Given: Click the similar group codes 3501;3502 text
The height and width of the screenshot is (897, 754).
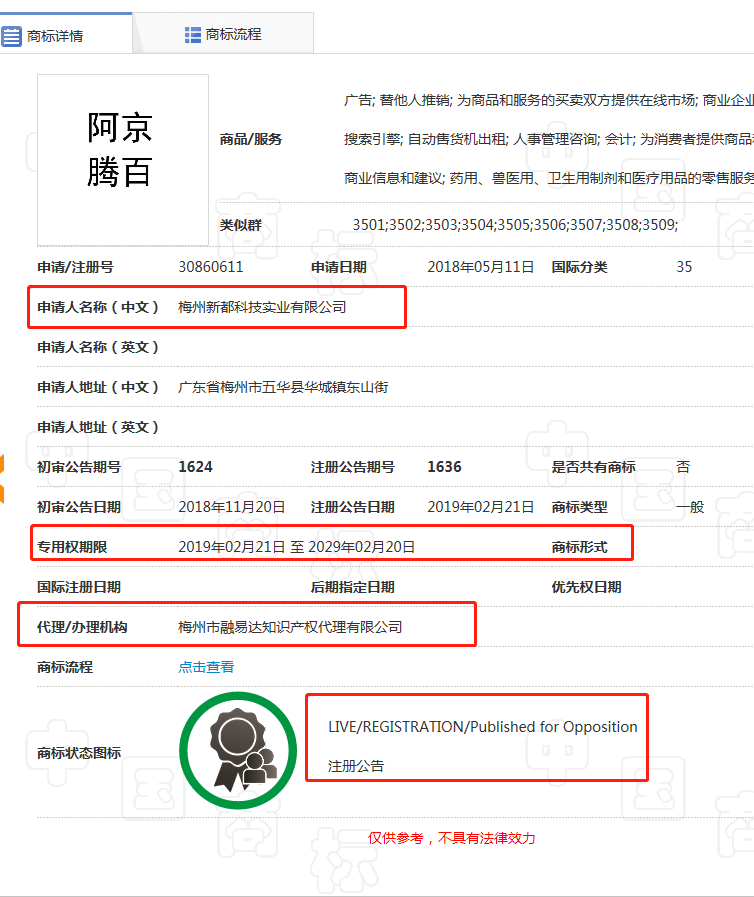Looking at the screenshot, I should coord(515,225).
